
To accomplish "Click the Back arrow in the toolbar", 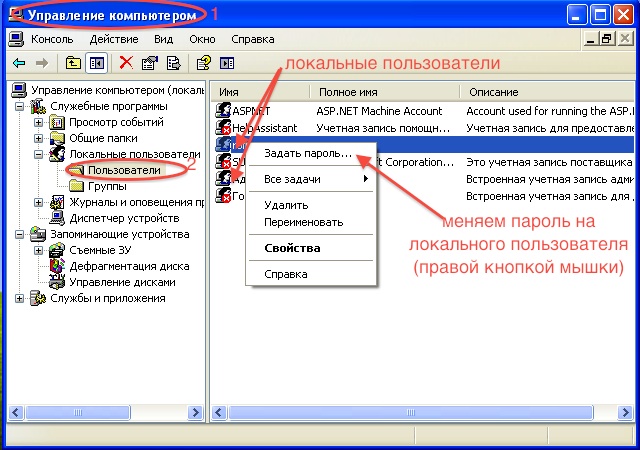I will (x=18, y=62).
